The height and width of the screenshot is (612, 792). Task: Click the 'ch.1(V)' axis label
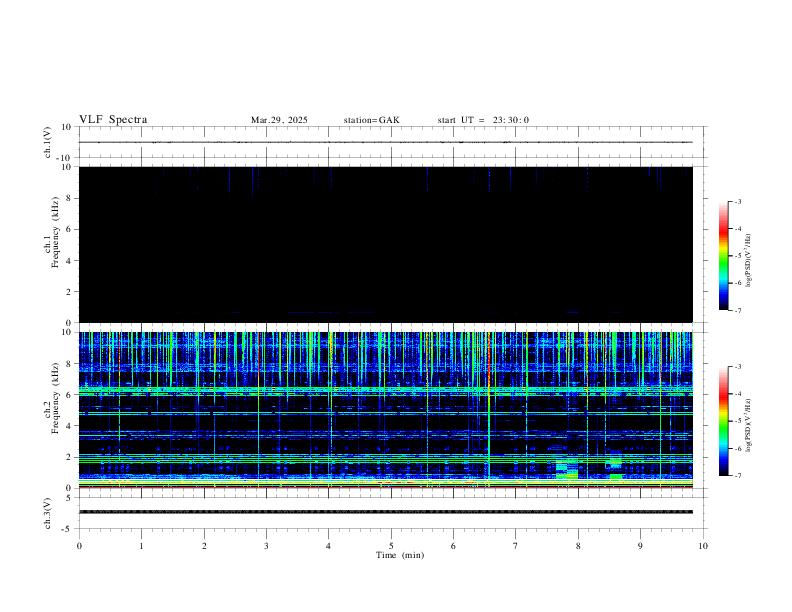click(x=48, y=142)
